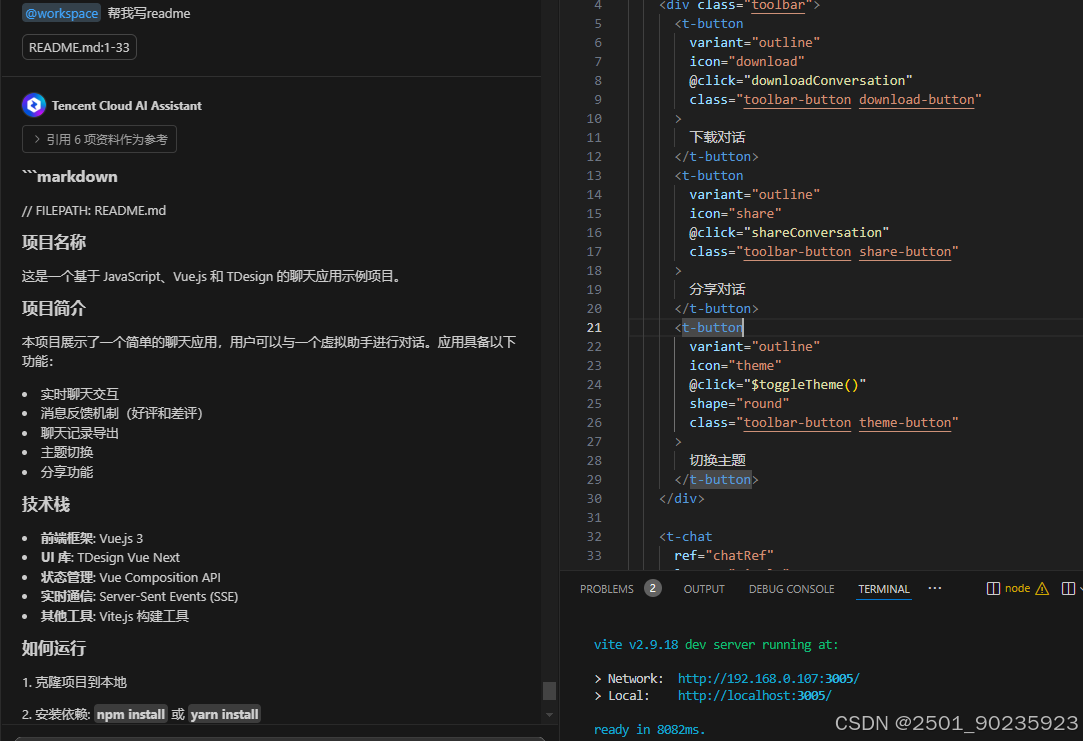Image resolution: width=1083 pixels, height=741 pixels.
Task: Click the yarn install inline code
Action: (x=224, y=714)
